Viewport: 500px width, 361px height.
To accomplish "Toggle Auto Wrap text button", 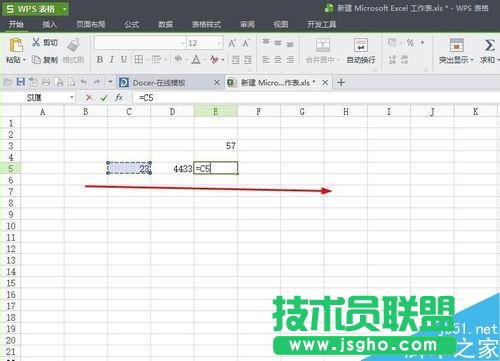I will pos(361,51).
